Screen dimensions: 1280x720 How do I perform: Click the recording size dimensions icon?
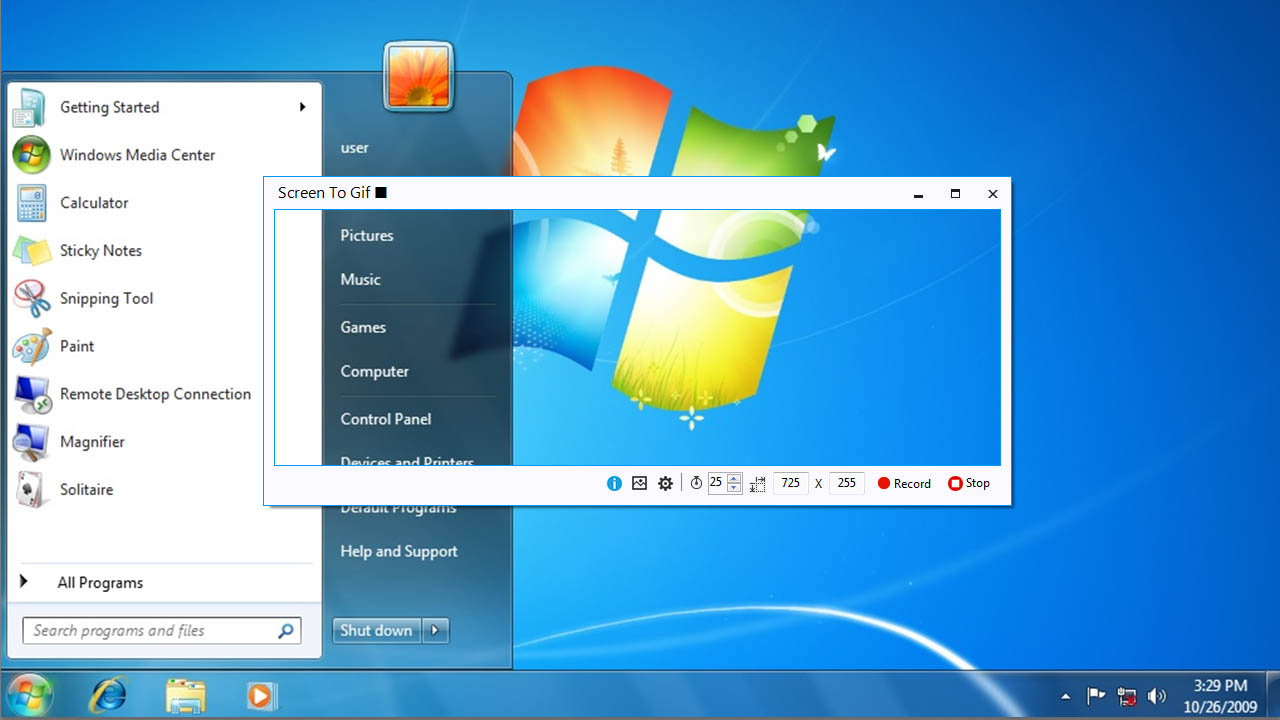coord(757,484)
